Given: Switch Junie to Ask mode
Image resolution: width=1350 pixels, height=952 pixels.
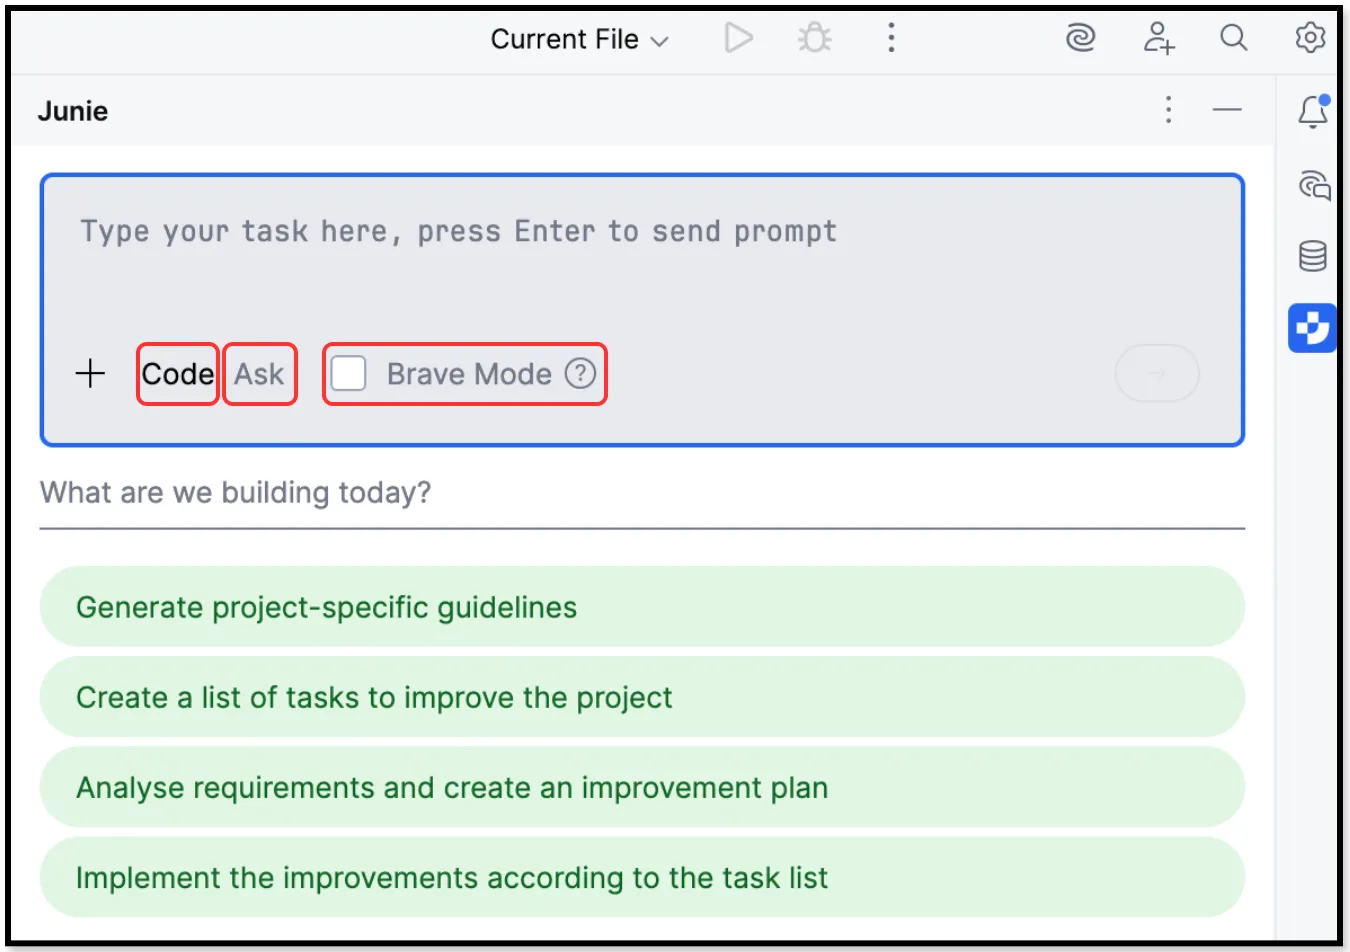Looking at the screenshot, I should [x=260, y=373].
